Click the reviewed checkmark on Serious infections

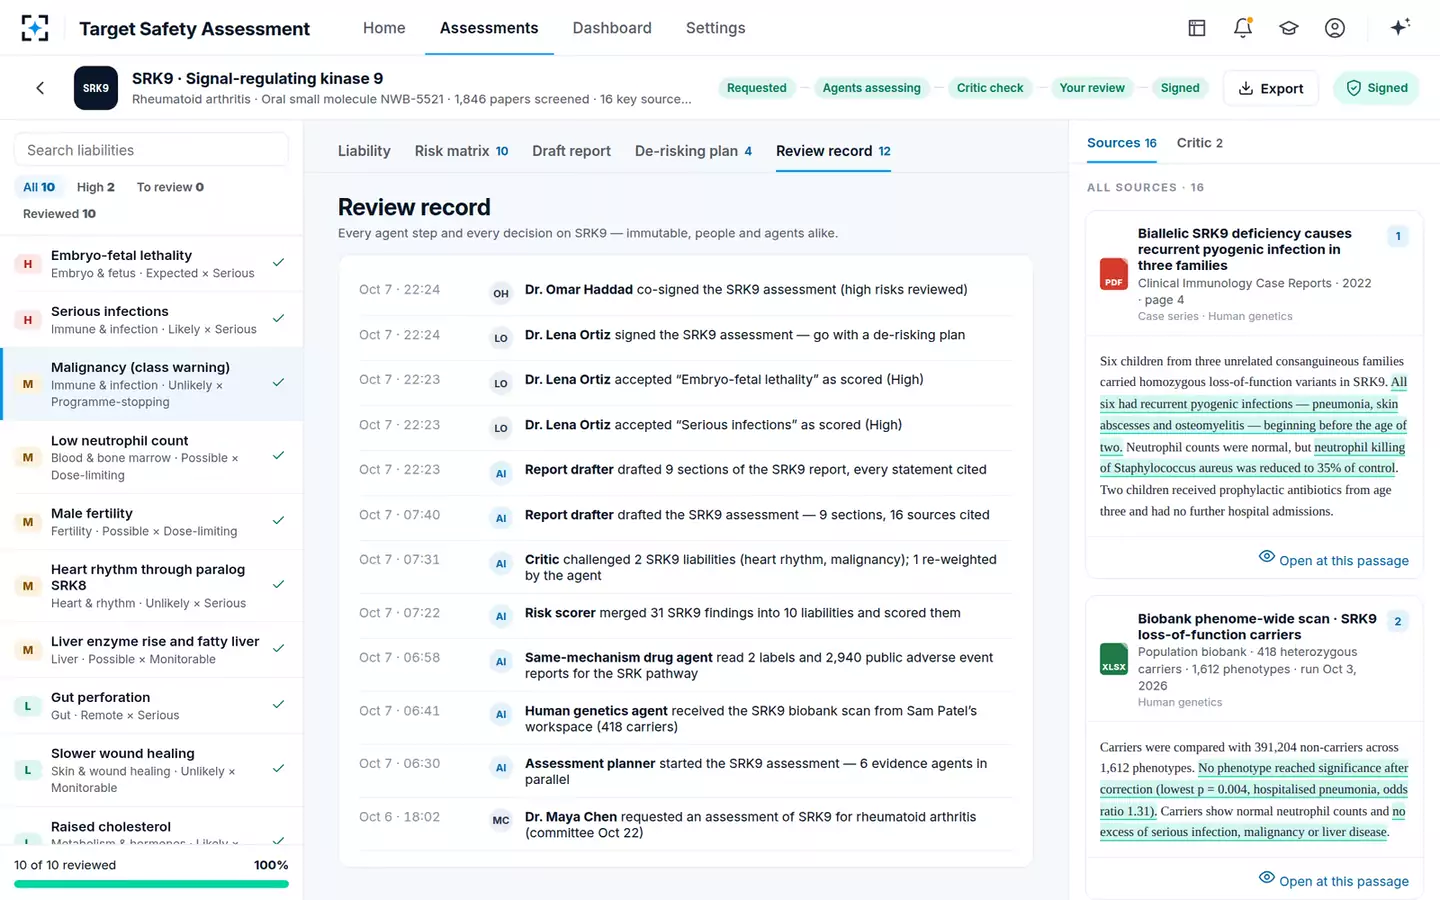tap(279, 319)
